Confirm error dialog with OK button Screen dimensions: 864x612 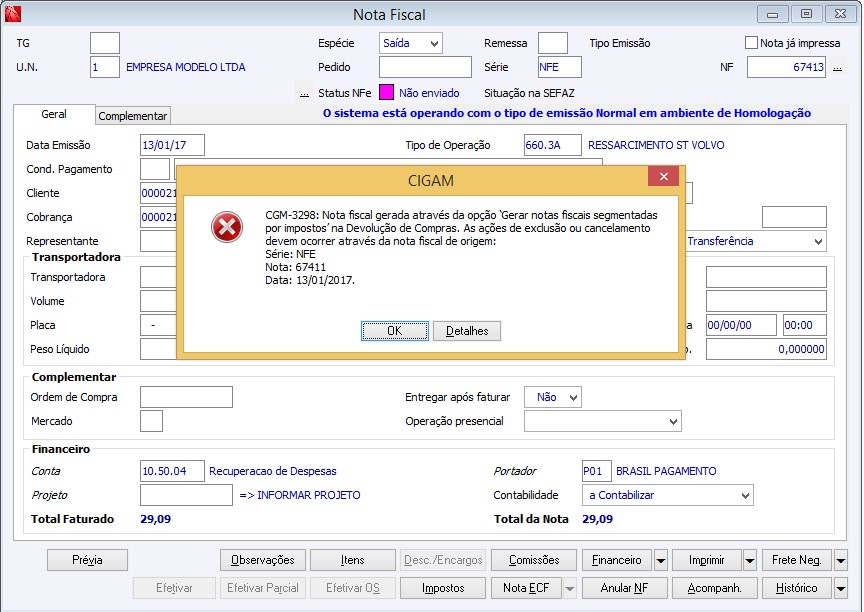[395, 331]
